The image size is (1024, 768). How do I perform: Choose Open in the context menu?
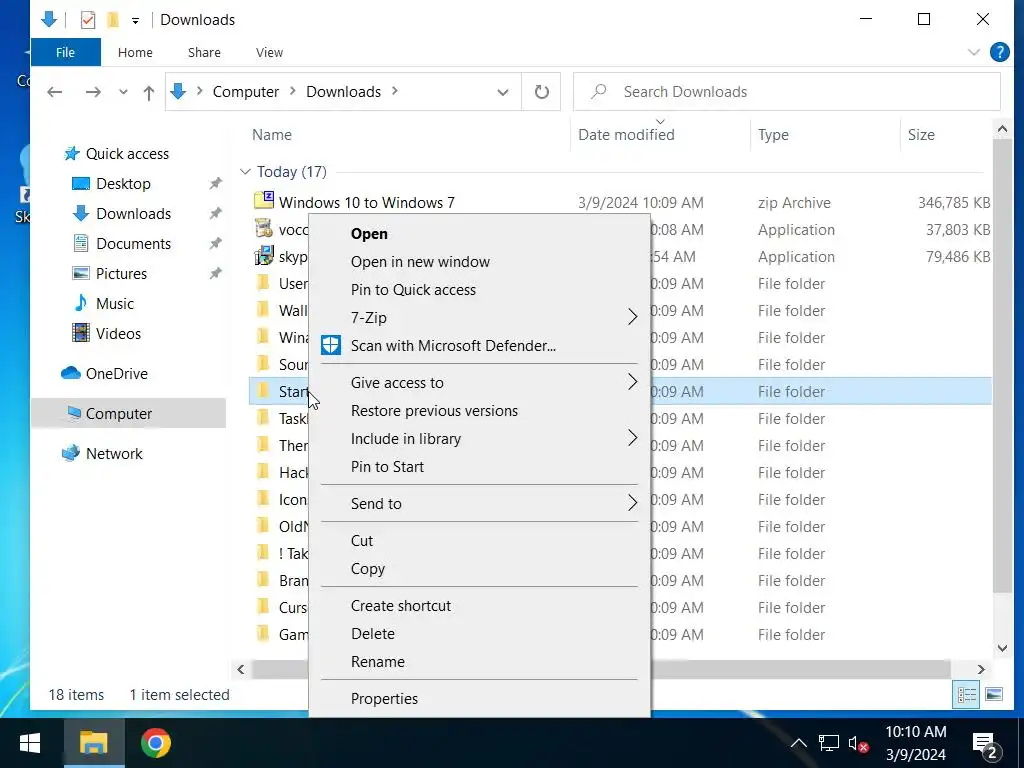coord(369,234)
